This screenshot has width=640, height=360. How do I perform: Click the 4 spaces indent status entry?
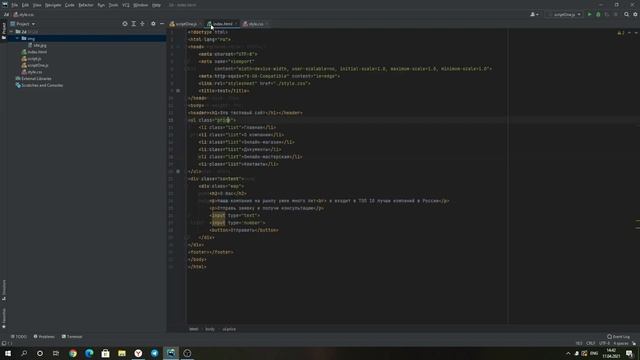point(621,344)
